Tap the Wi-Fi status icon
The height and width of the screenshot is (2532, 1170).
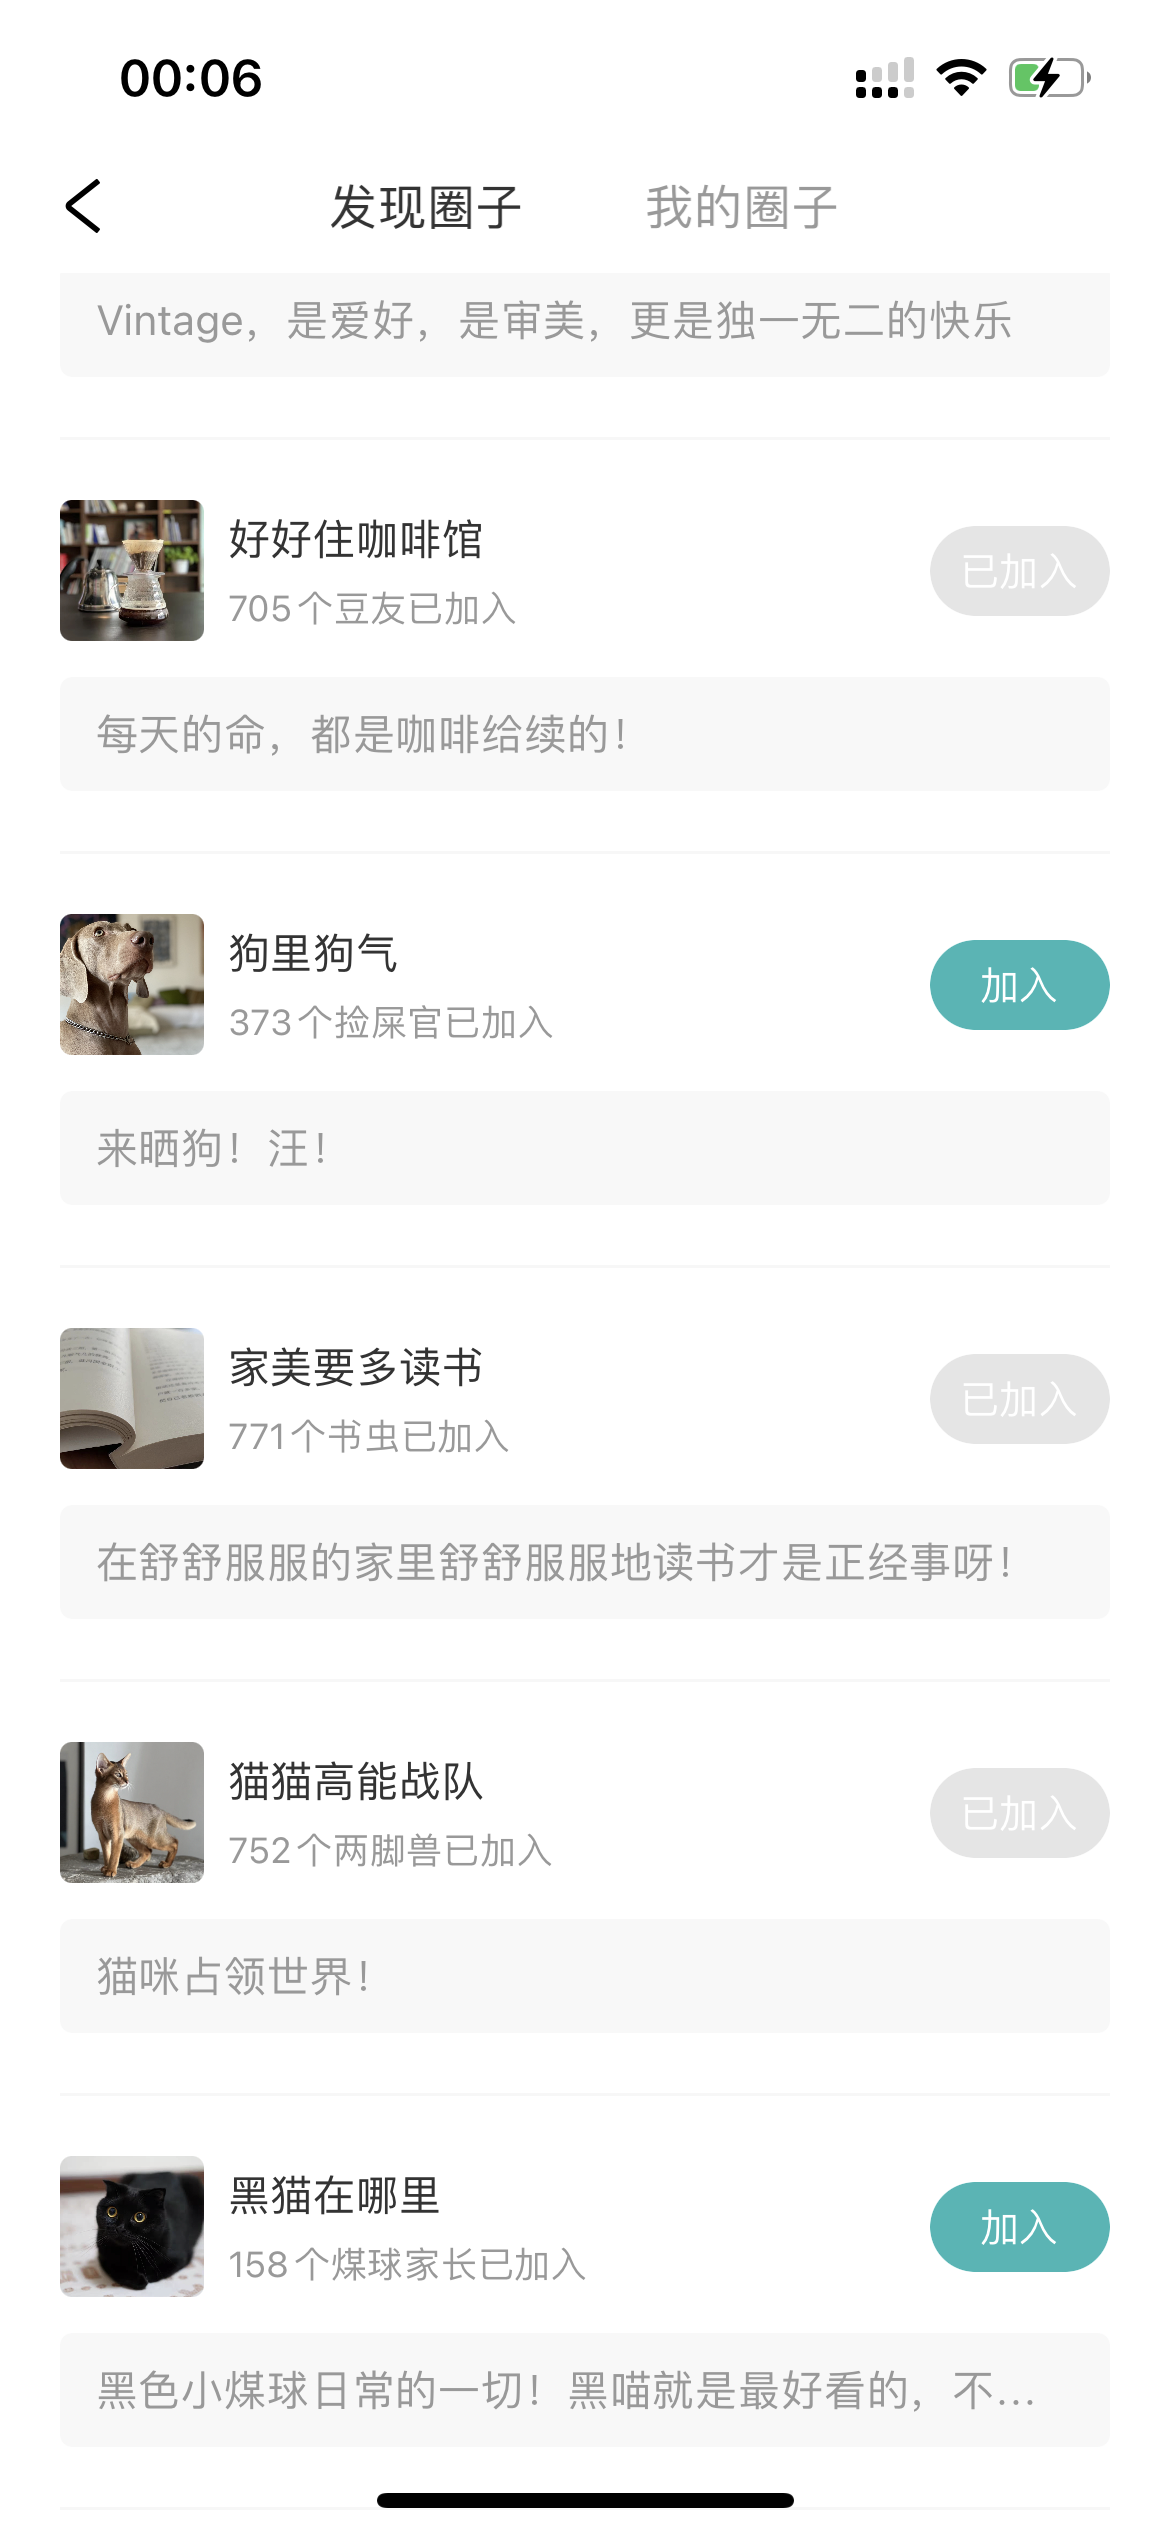[961, 78]
